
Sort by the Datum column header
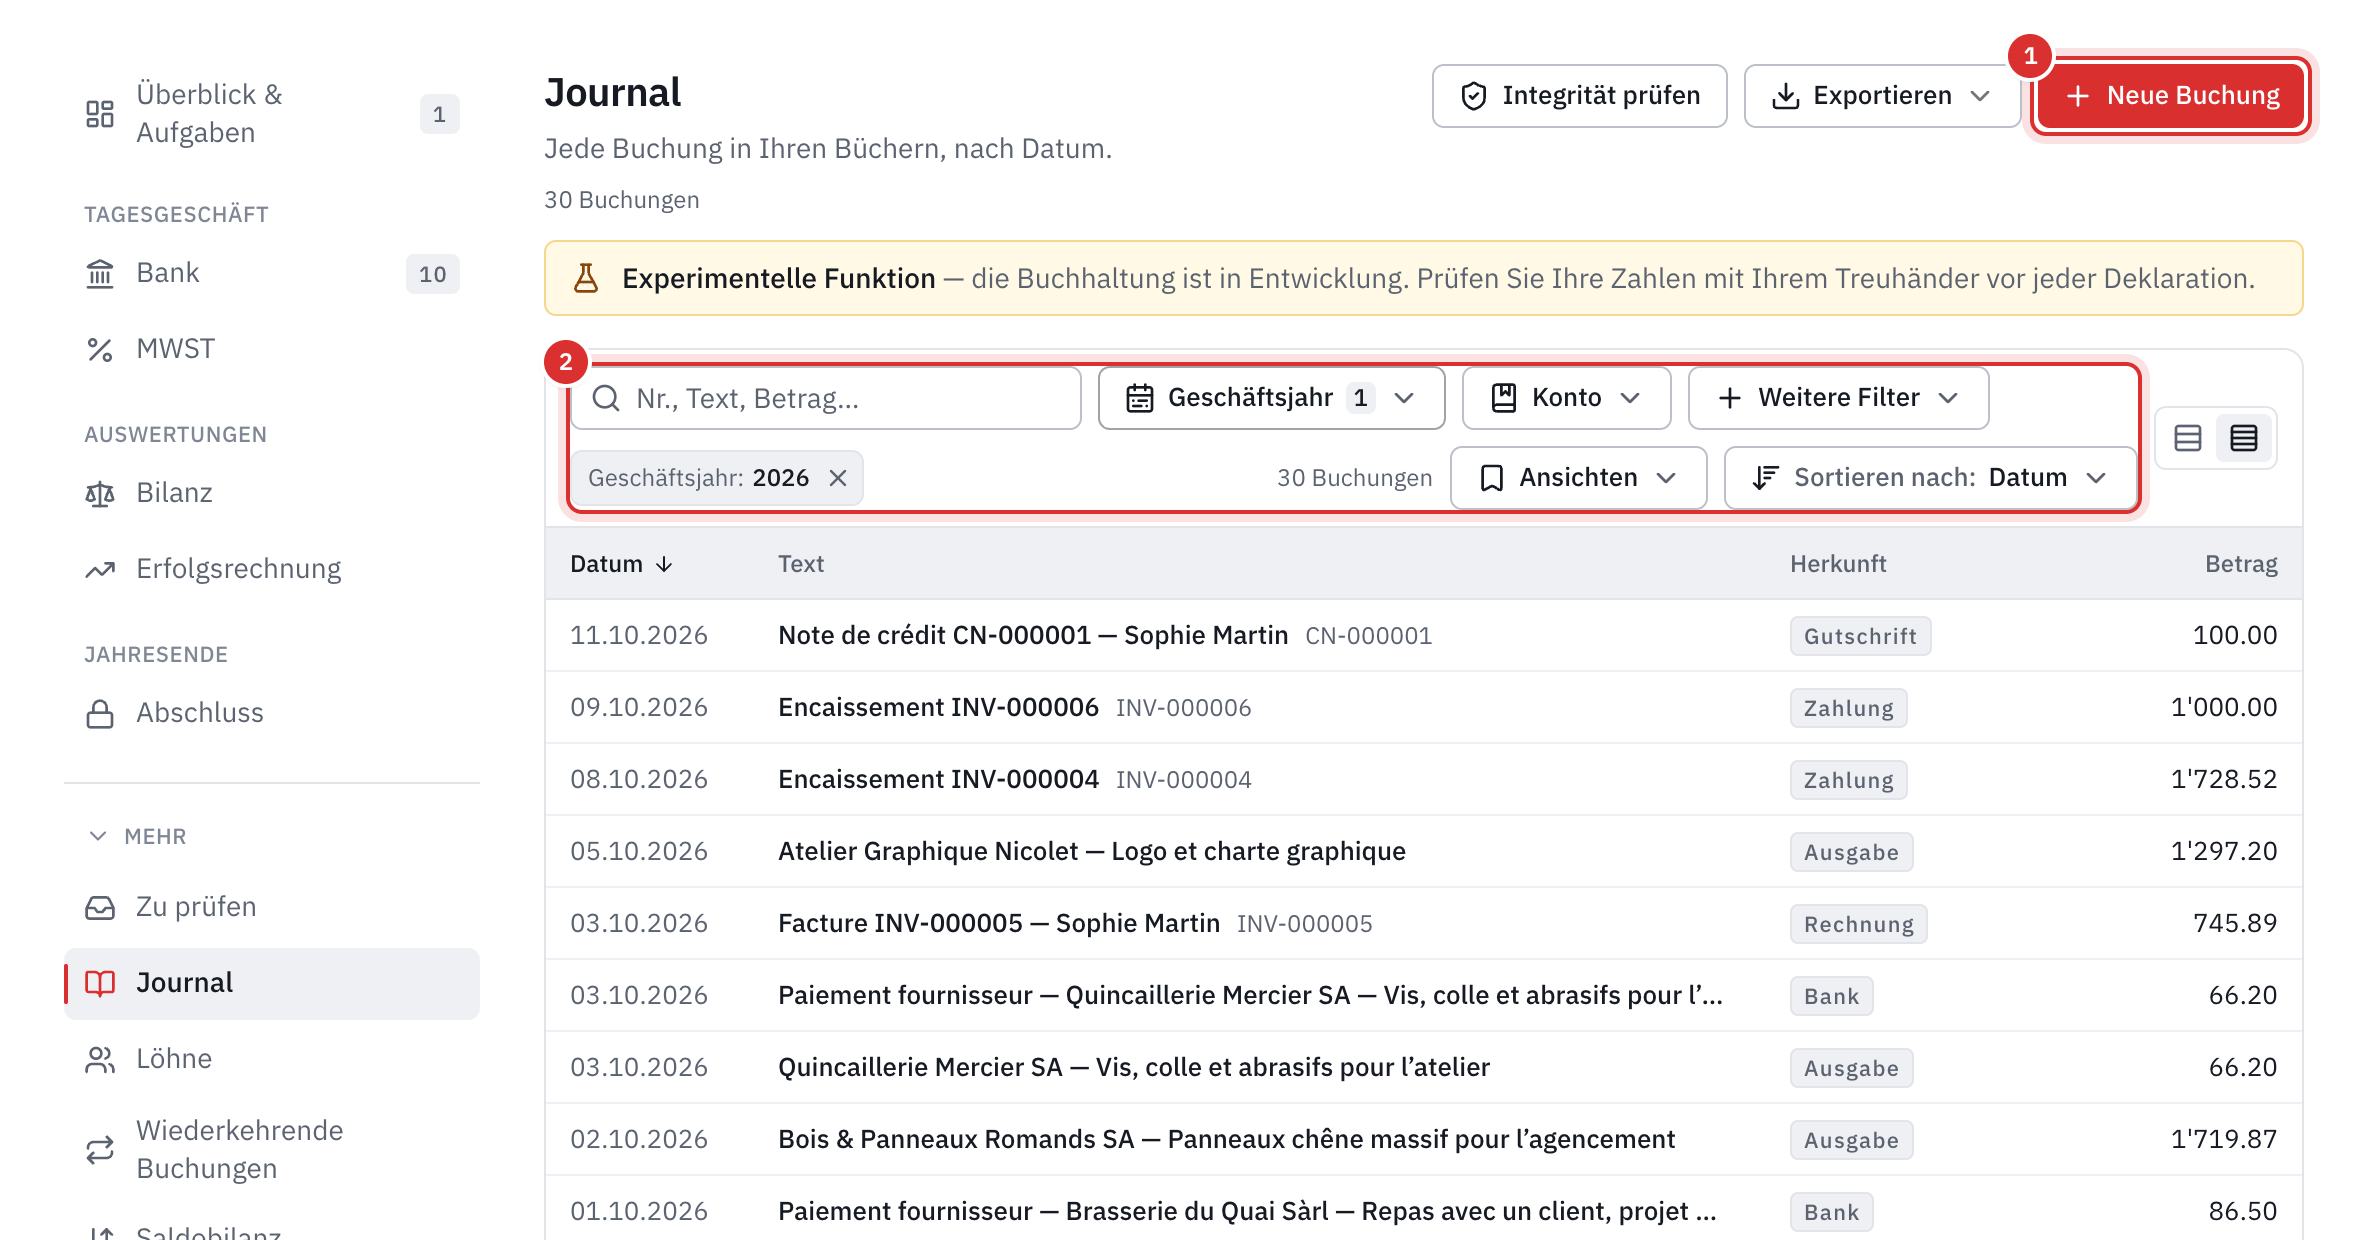pos(621,564)
